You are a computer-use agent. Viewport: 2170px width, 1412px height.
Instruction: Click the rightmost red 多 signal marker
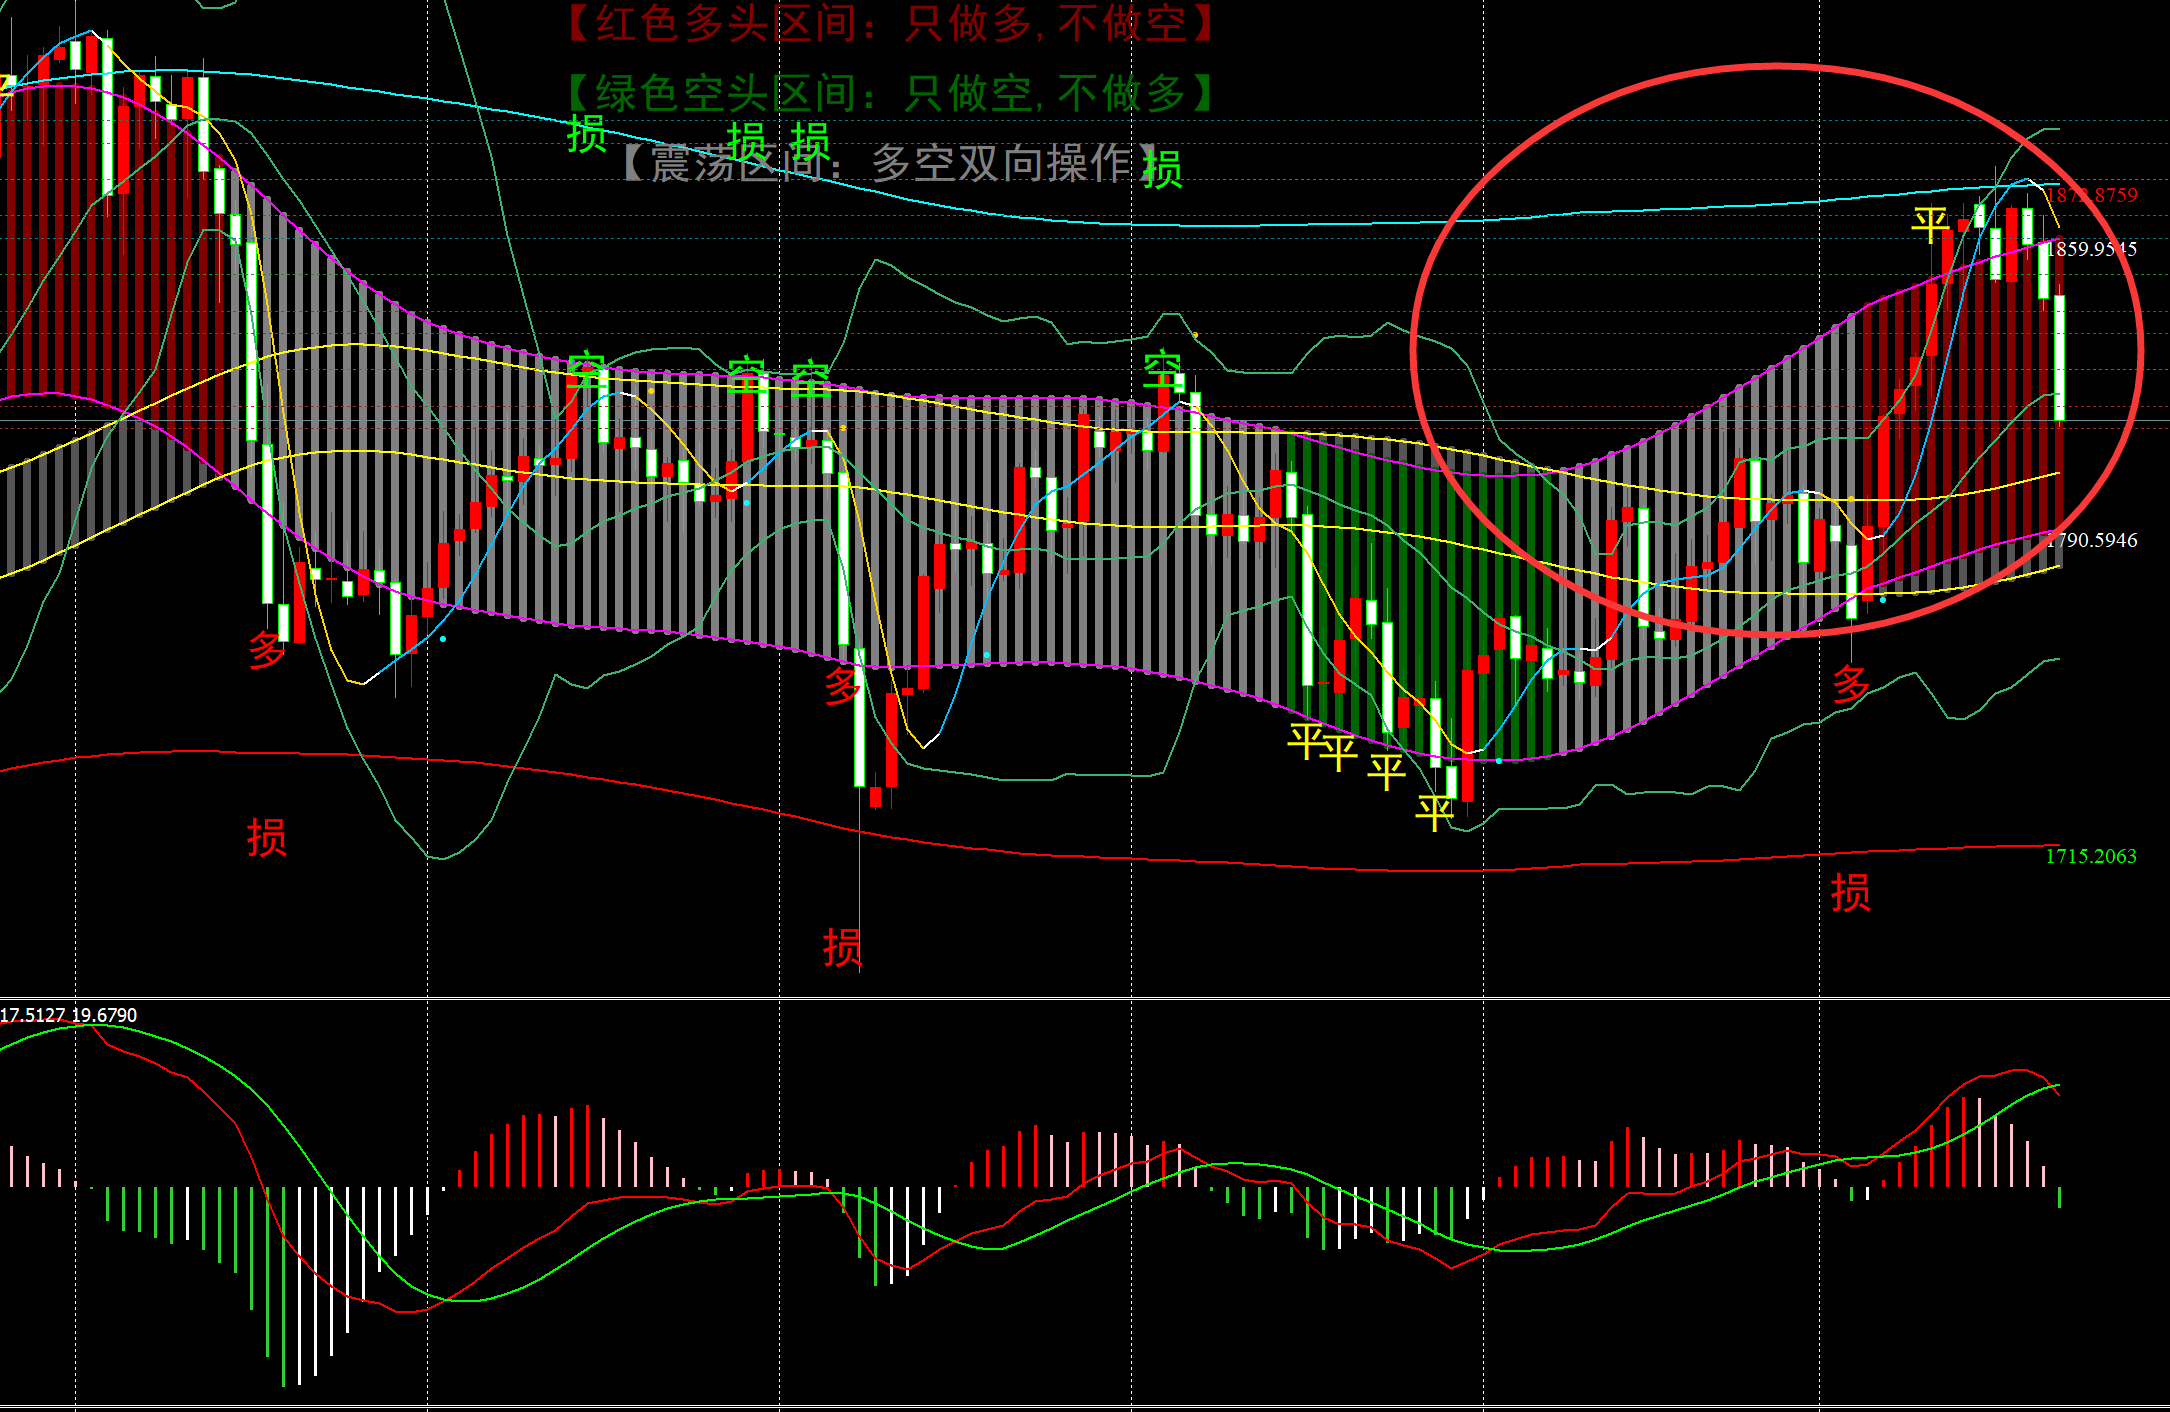(1850, 685)
